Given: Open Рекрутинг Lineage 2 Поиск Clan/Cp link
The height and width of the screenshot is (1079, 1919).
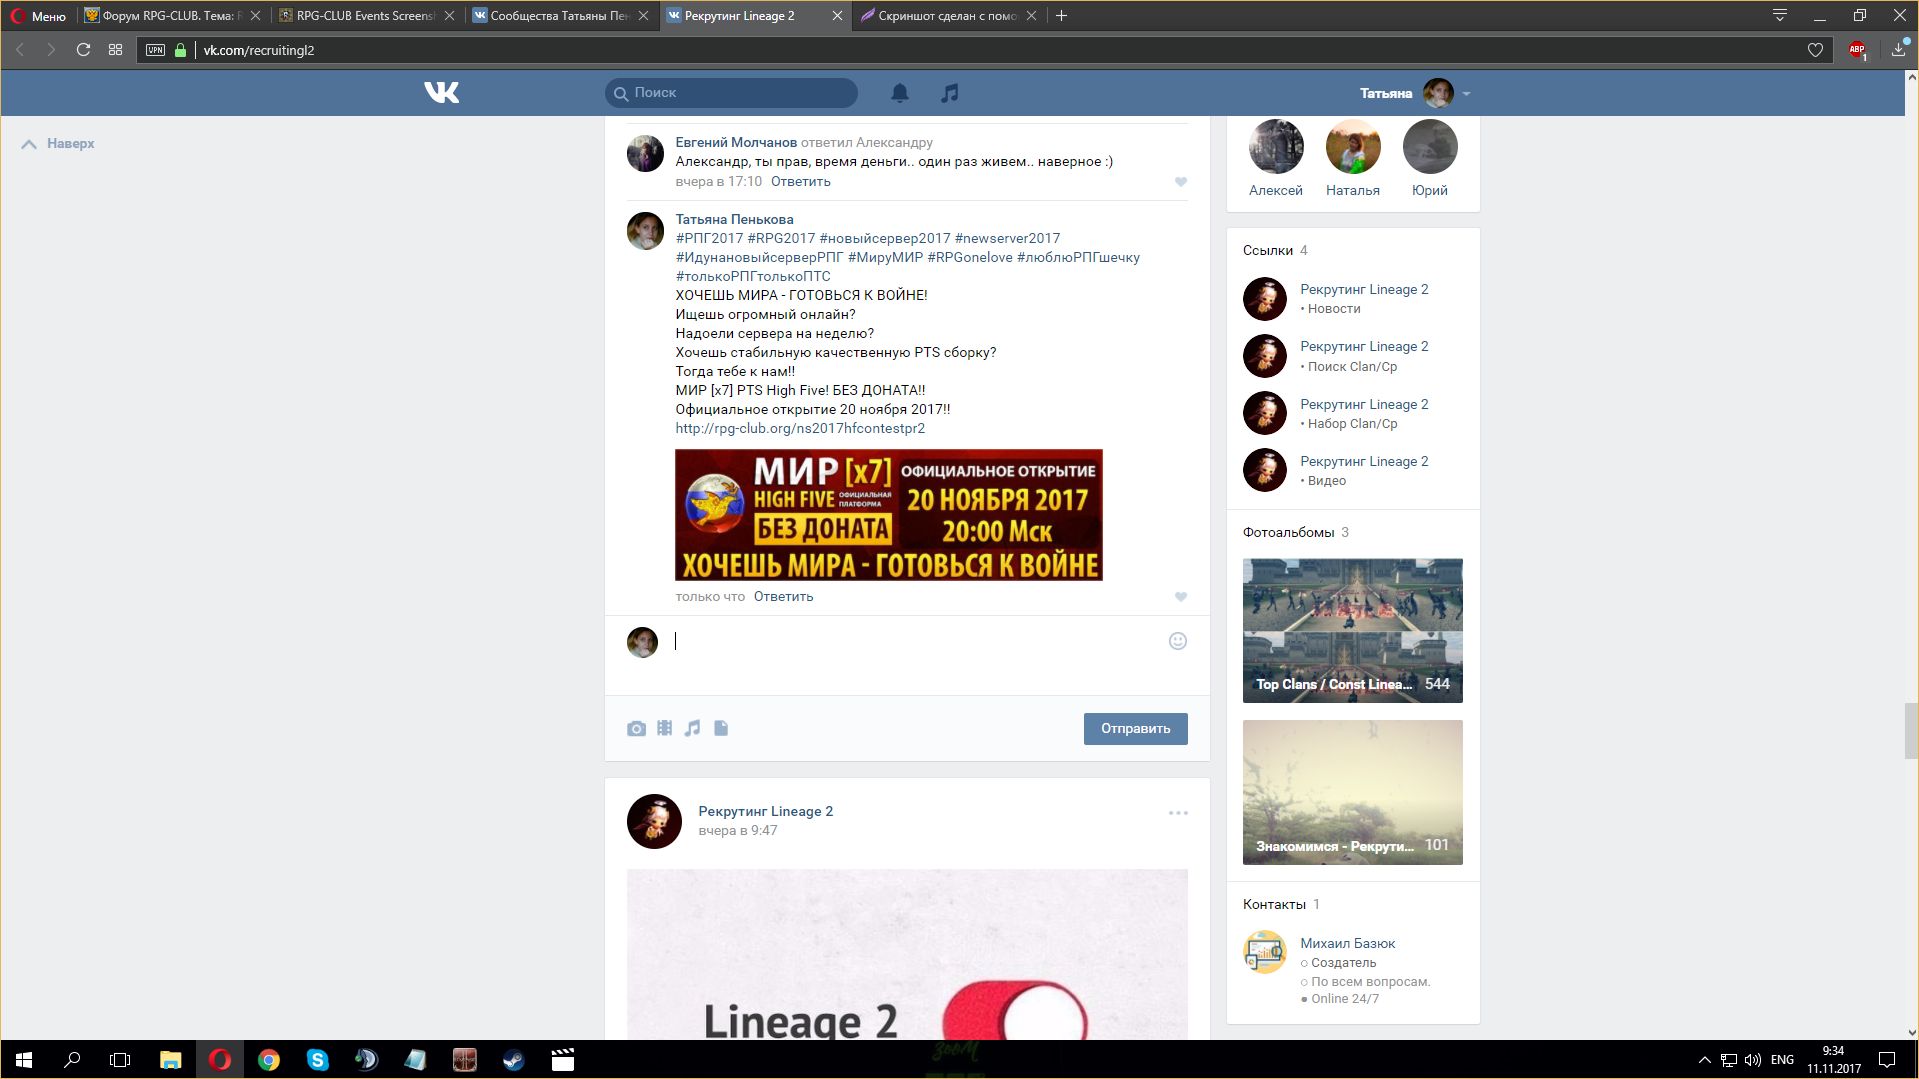Looking at the screenshot, I should (1364, 347).
